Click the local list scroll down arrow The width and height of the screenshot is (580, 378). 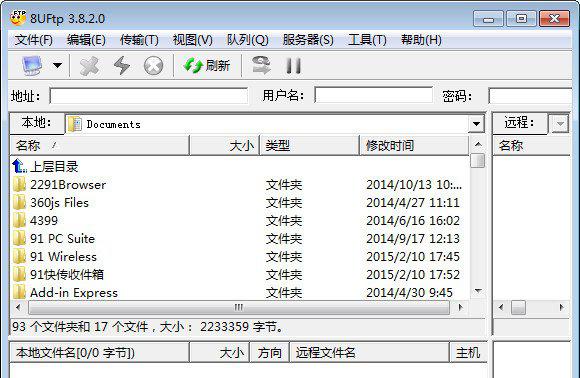pyautogui.click(x=478, y=291)
